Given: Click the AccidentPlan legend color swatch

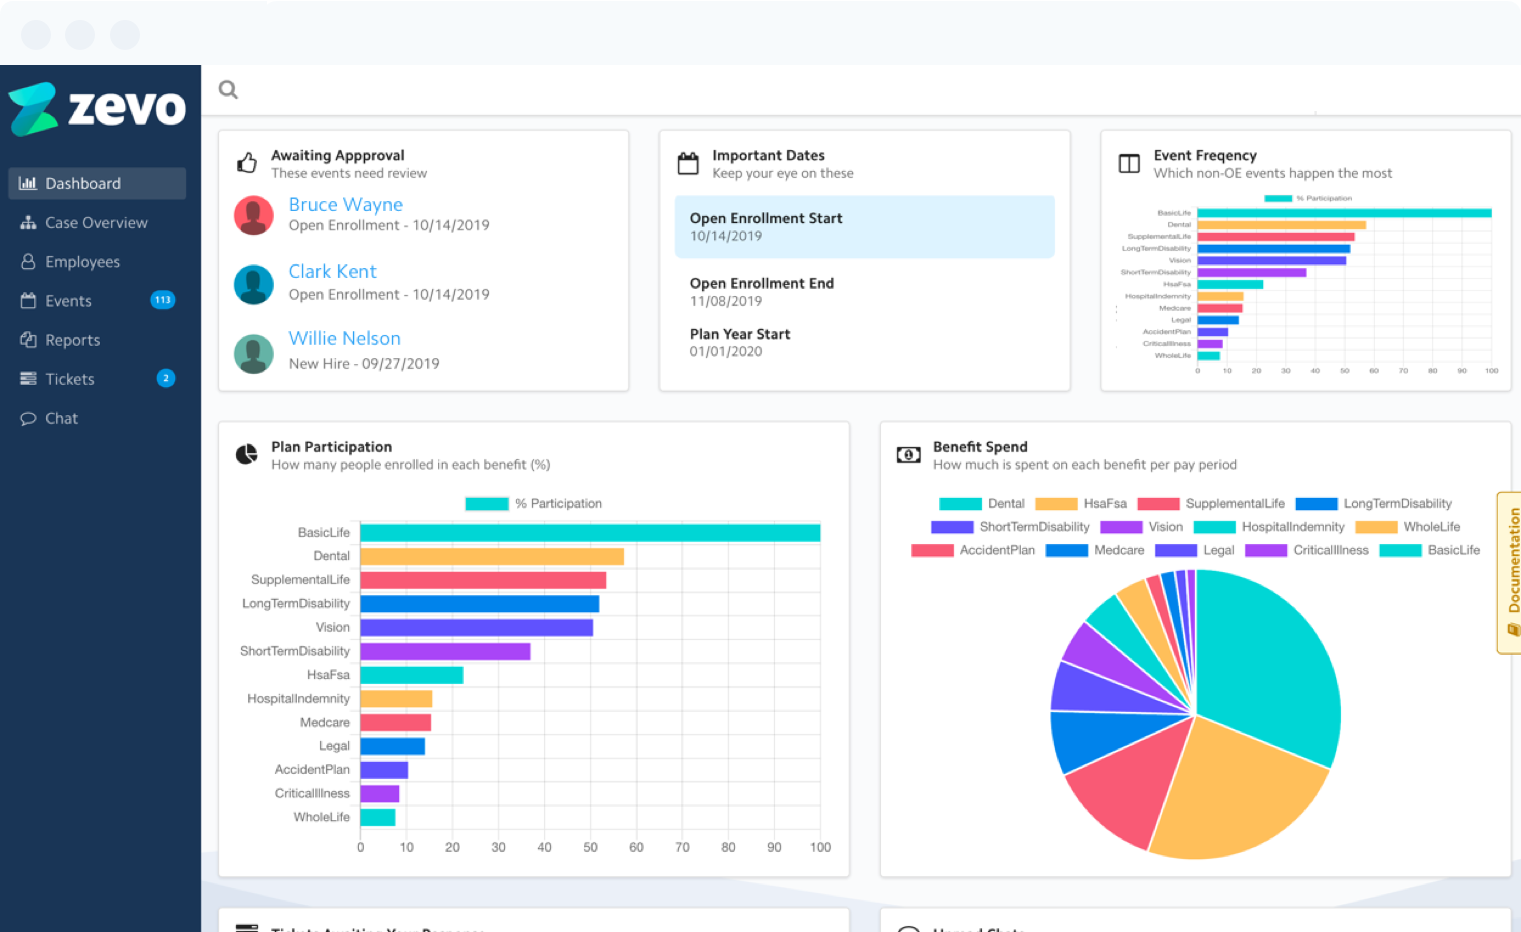Looking at the screenshot, I should pyautogui.click(x=932, y=550).
